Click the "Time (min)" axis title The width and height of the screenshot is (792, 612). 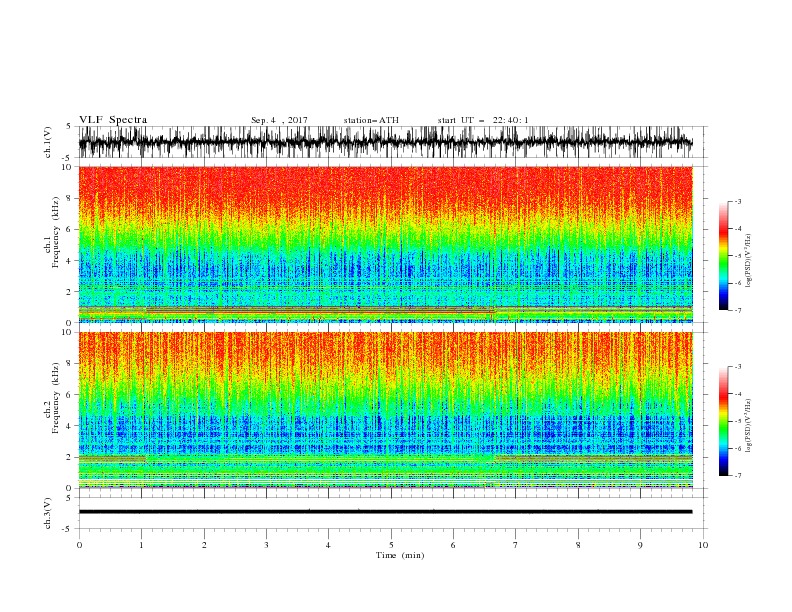pos(400,555)
